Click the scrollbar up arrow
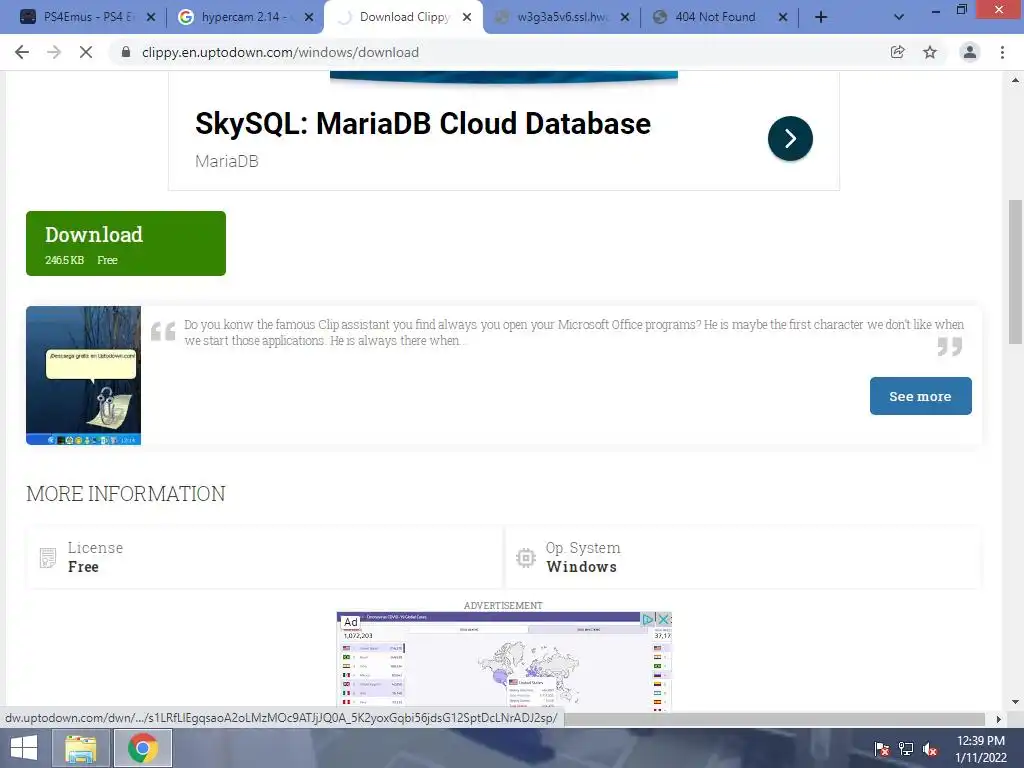 tap(1015, 80)
